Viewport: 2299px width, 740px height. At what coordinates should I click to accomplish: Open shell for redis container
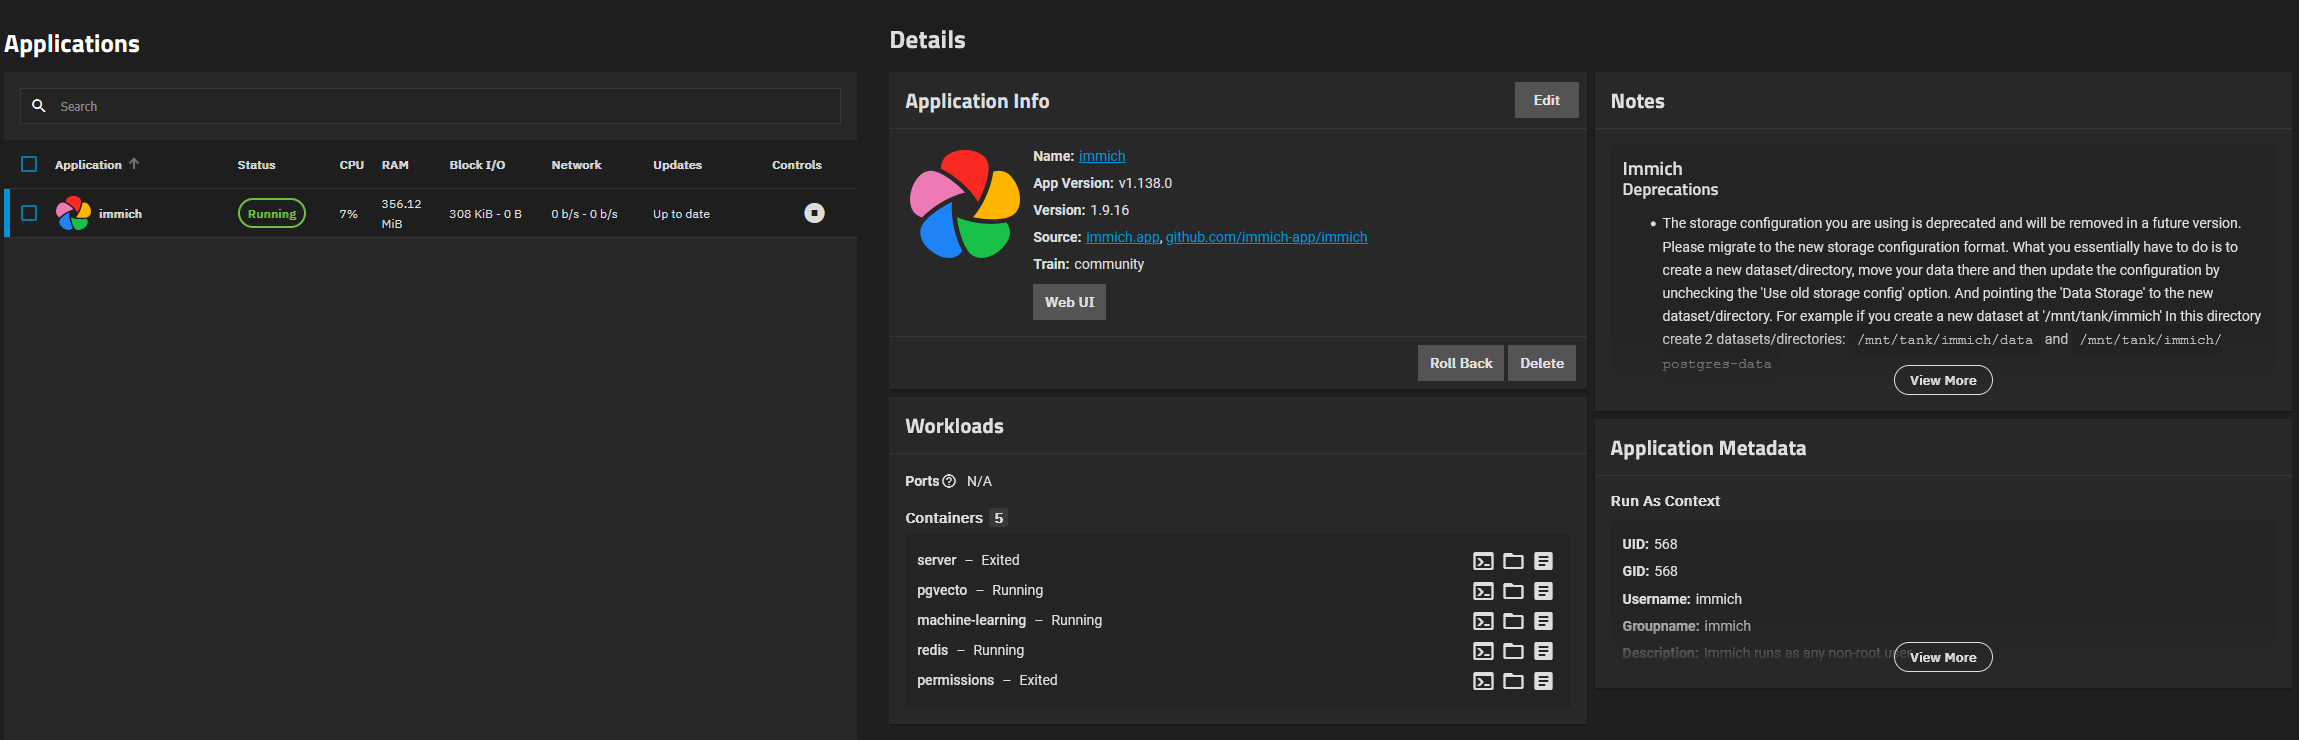click(1483, 651)
